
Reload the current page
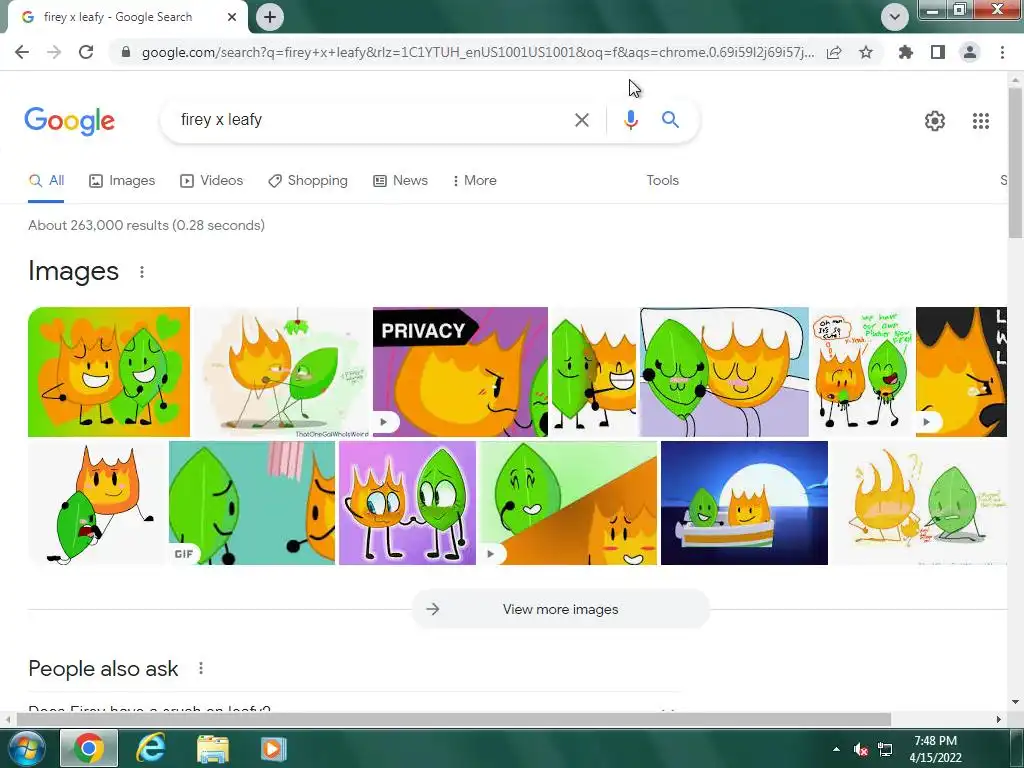pyautogui.click(x=86, y=52)
